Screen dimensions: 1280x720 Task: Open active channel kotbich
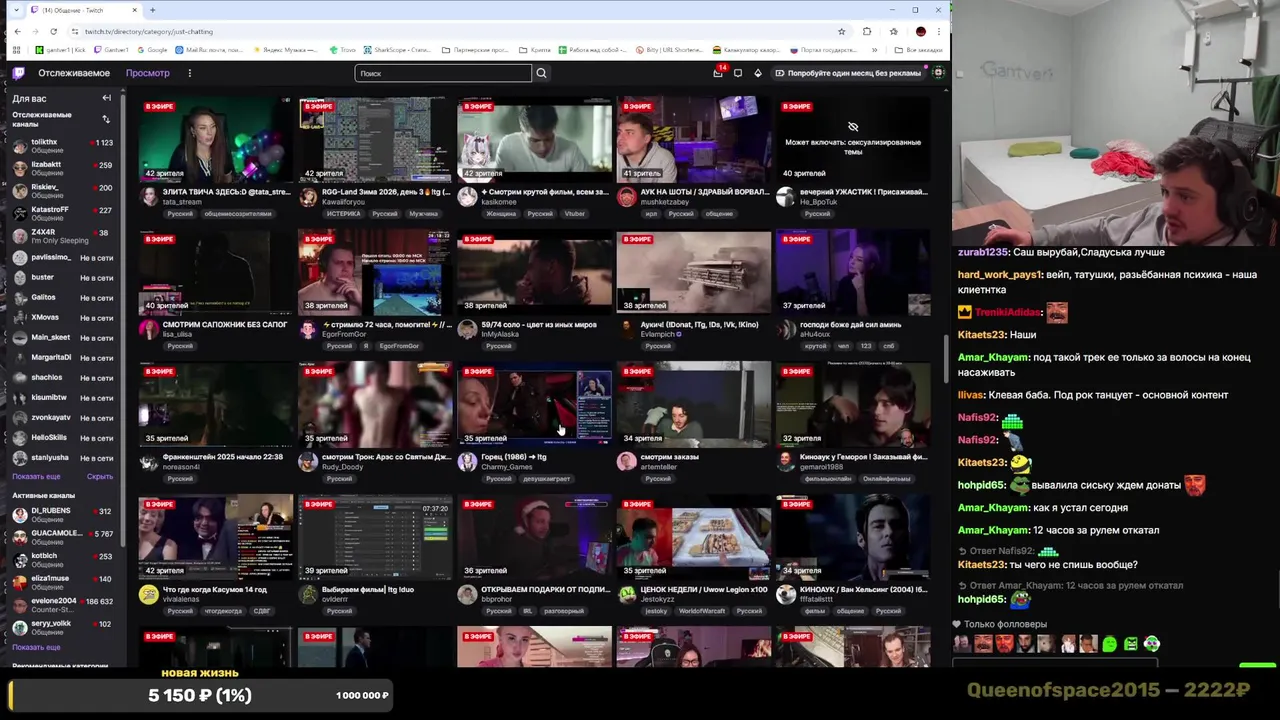[62, 559]
